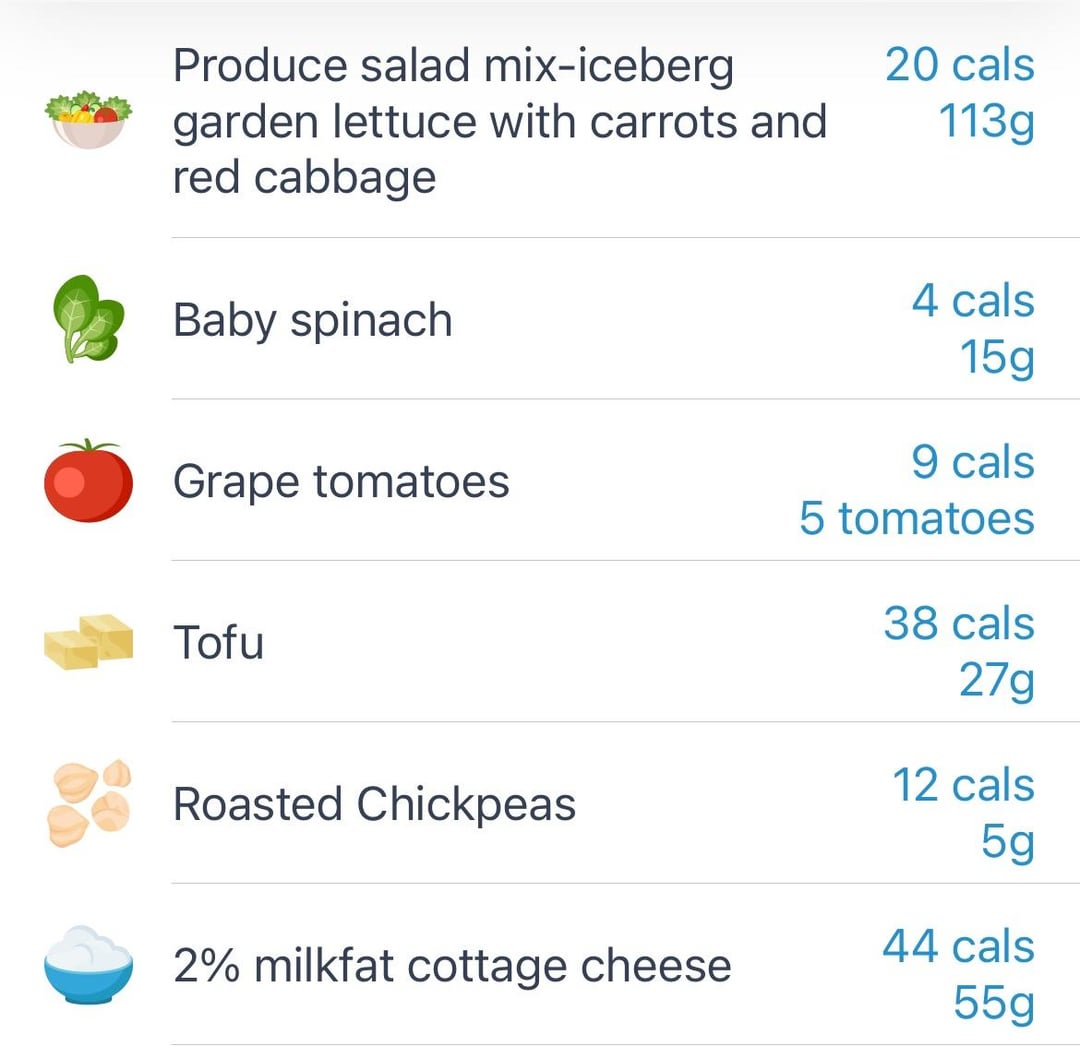Edit the 20 cals value for salad mix
Screen dimensions: 1080x1046
959,65
